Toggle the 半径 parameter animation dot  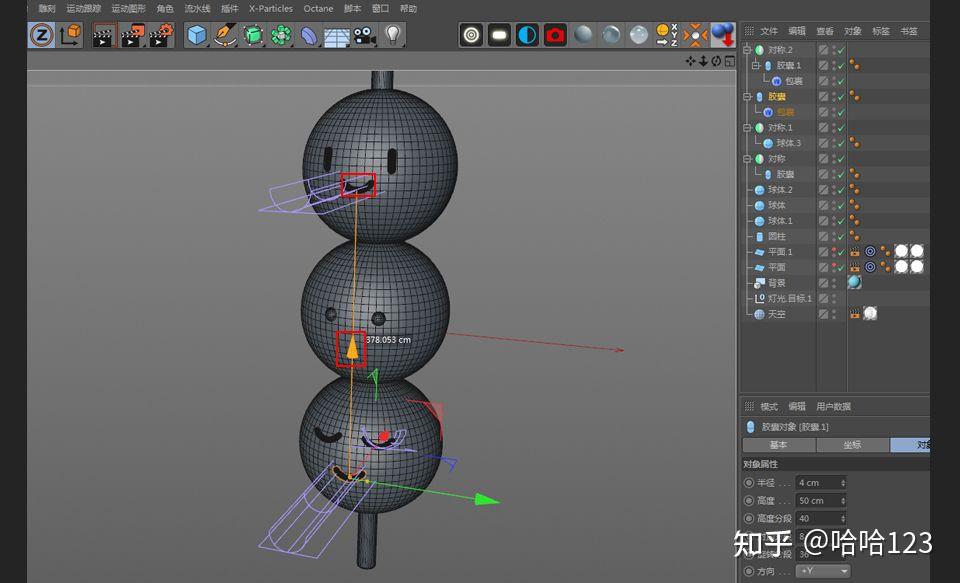(x=749, y=483)
